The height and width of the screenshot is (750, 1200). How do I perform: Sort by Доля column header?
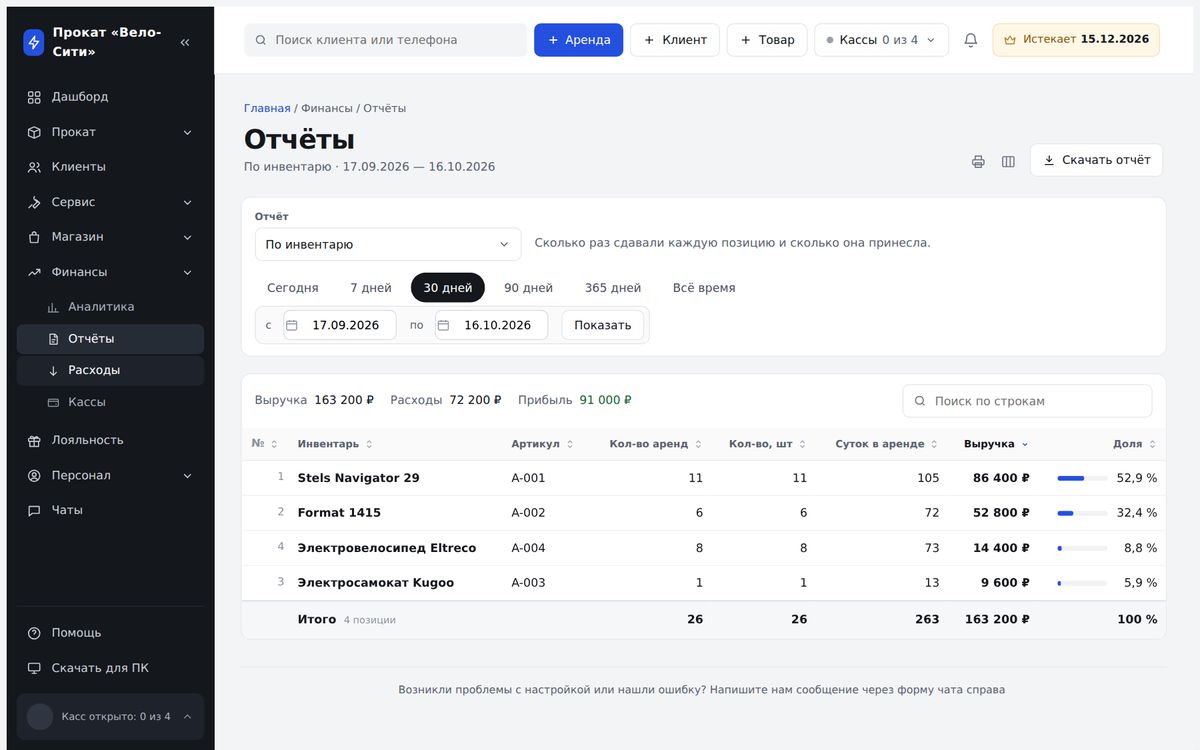[x=1135, y=444]
